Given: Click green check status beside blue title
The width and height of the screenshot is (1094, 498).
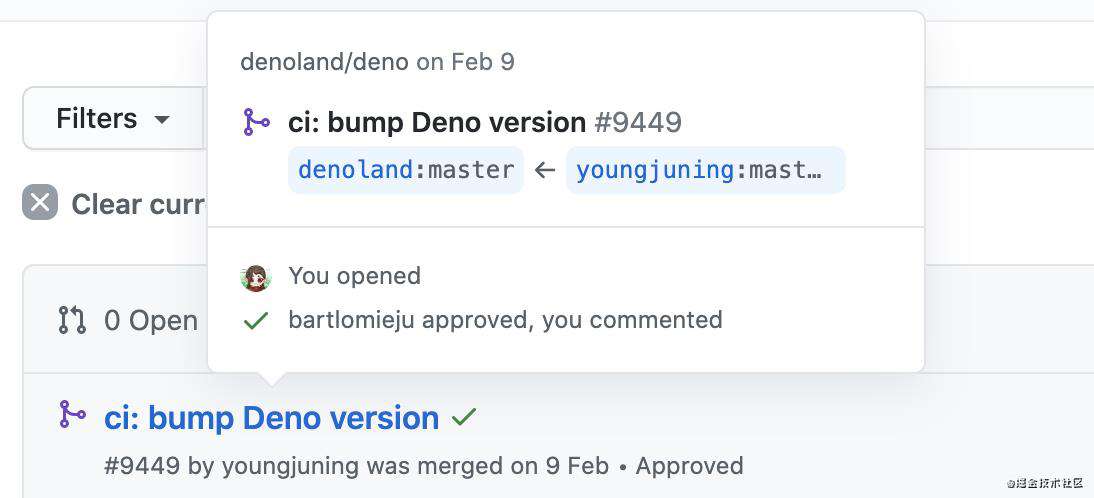Looking at the screenshot, I should pos(463,417).
